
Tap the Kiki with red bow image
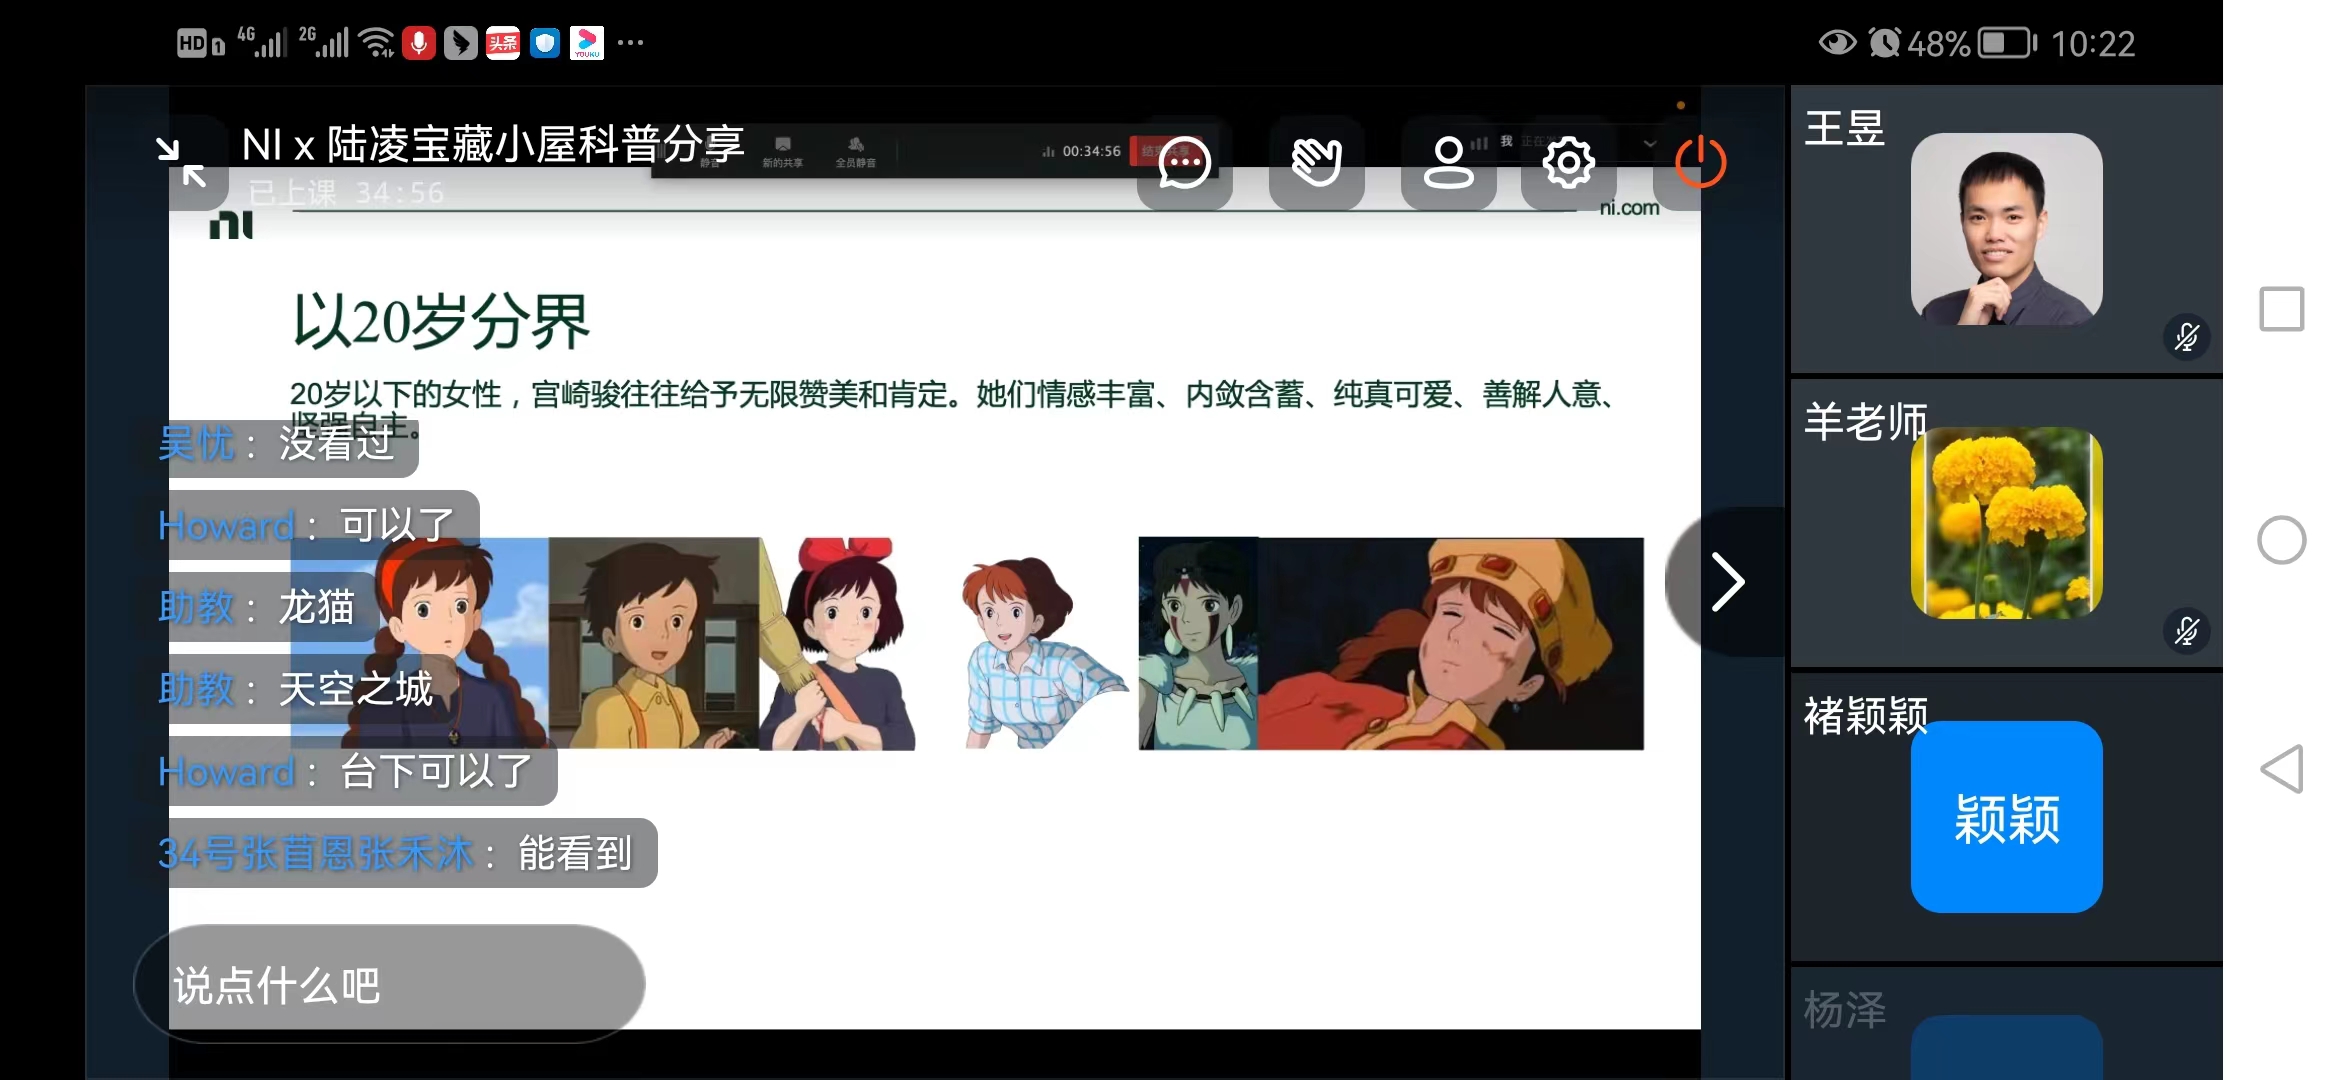coord(838,644)
